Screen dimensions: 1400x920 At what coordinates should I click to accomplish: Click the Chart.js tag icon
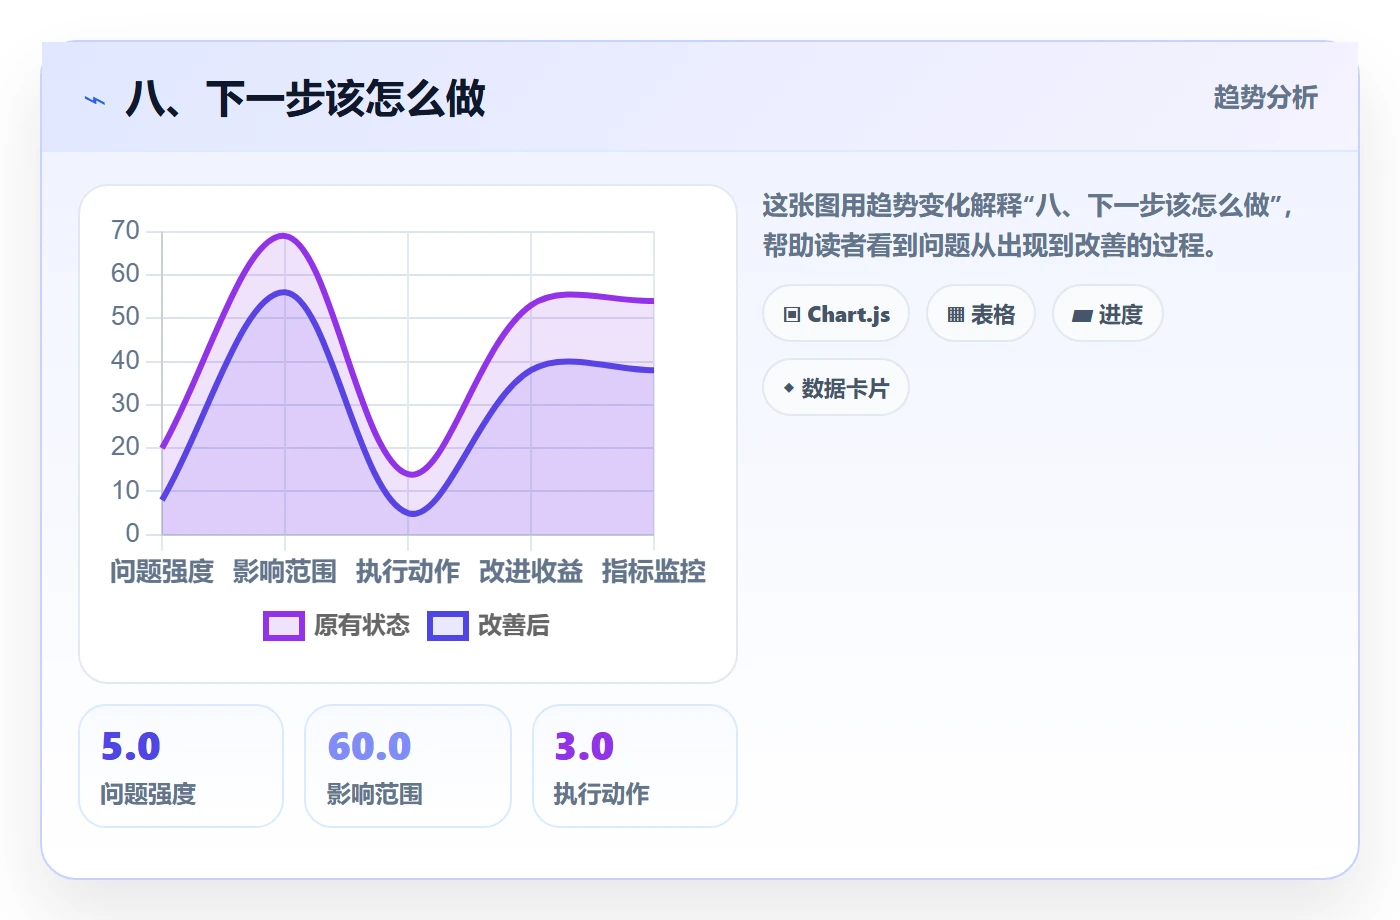point(792,315)
